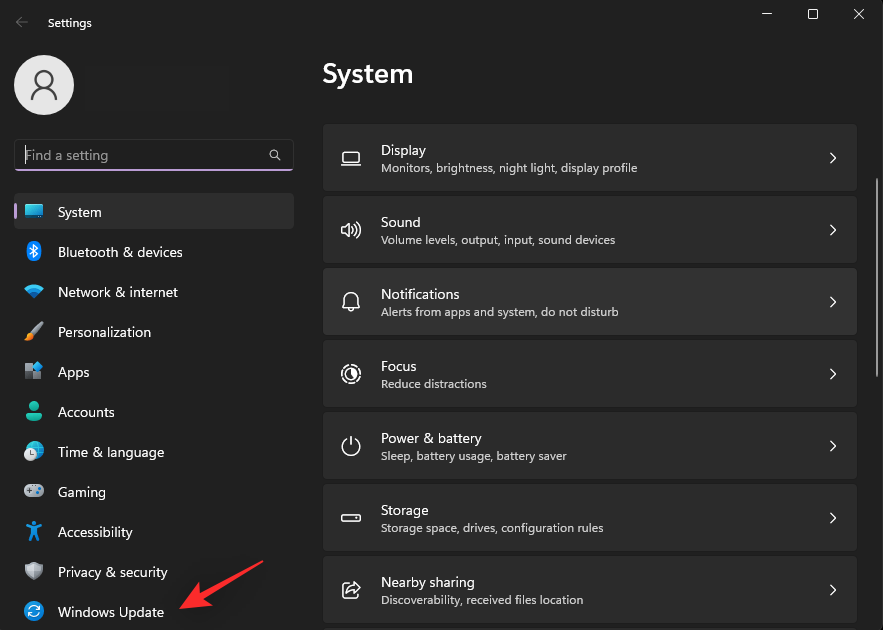Screen dimensions: 883x630
Task: Click the Personalization paintbrush icon
Action: pyautogui.click(x=33, y=332)
